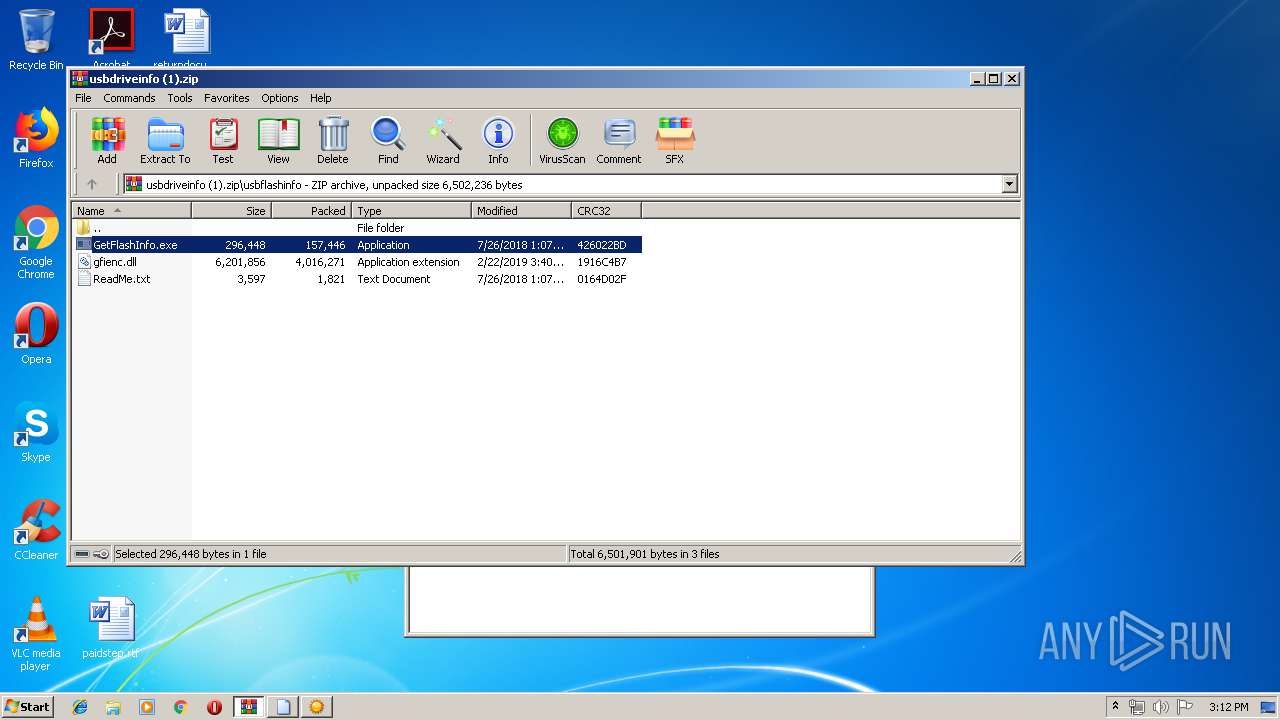The image size is (1280, 720).
Task: Show hidden tray icons arrow
Action: click(1116, 707)
